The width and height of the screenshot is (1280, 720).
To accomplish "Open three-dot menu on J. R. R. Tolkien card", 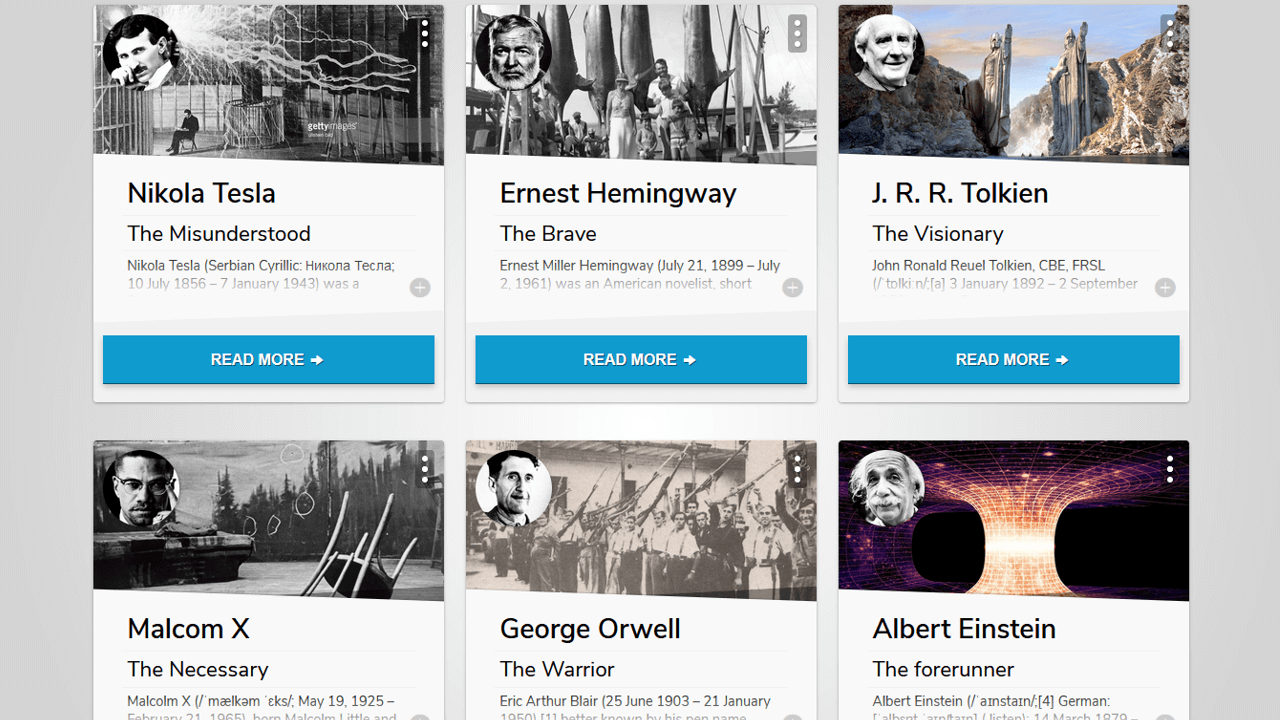I will click(1169, 33).
